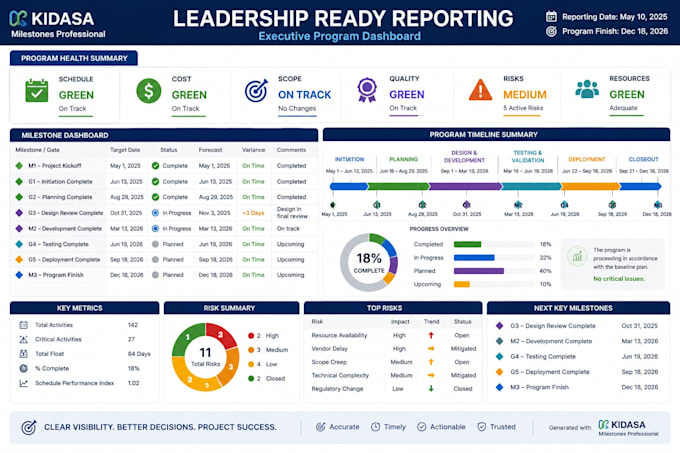Click the orange right arrow trend for Vendor Delay
Image resolution: width=680 pixels, height=453 pixels.
(x=431, y=349)
